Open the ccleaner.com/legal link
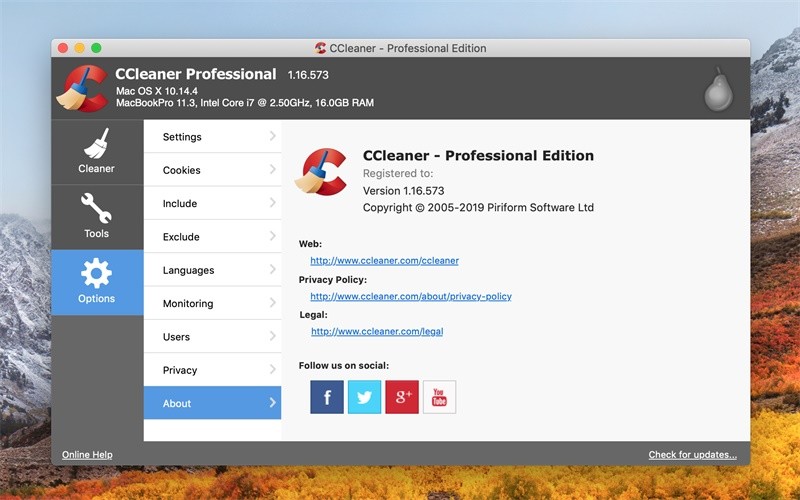 (377, 332)
